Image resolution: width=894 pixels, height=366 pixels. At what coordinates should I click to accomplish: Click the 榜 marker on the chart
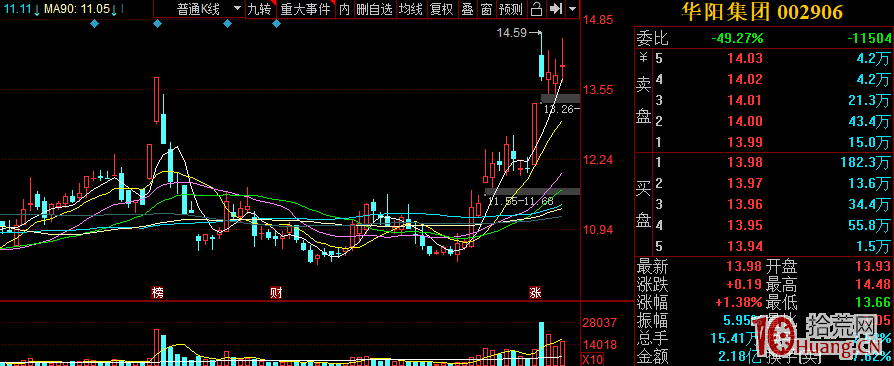[157, 293]
